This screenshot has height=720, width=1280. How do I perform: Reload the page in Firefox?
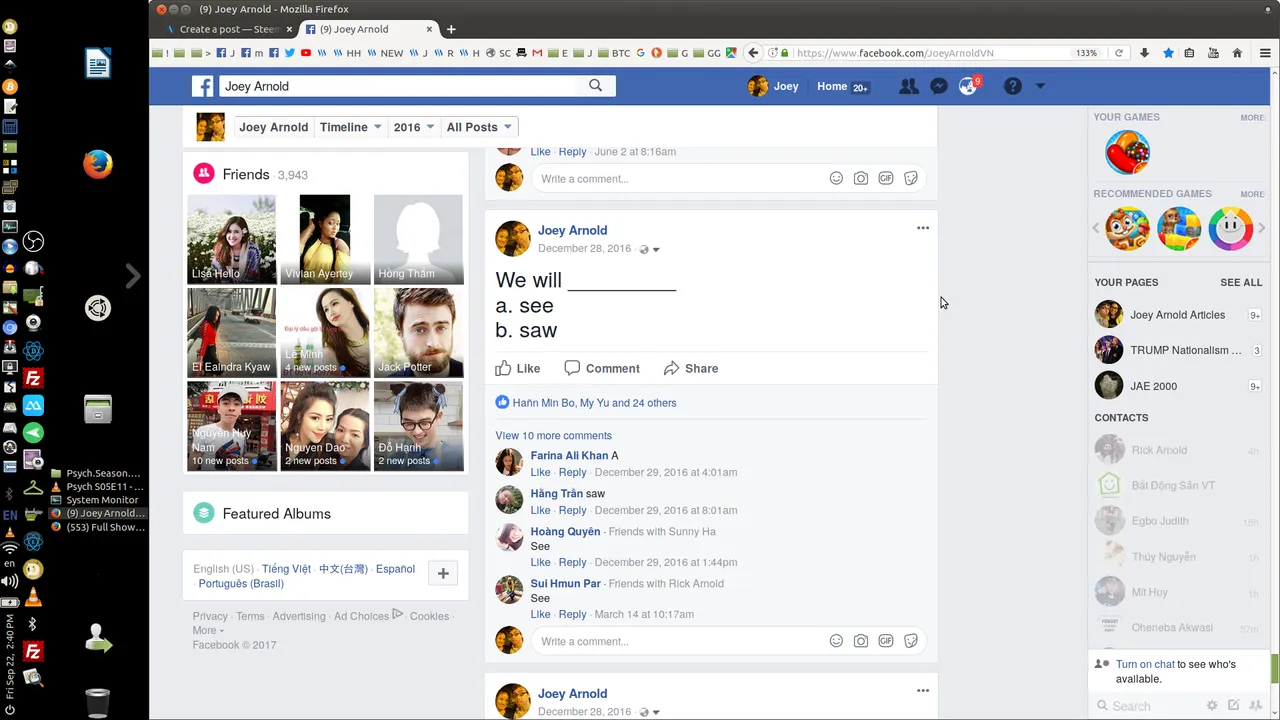pos(1119,53)
